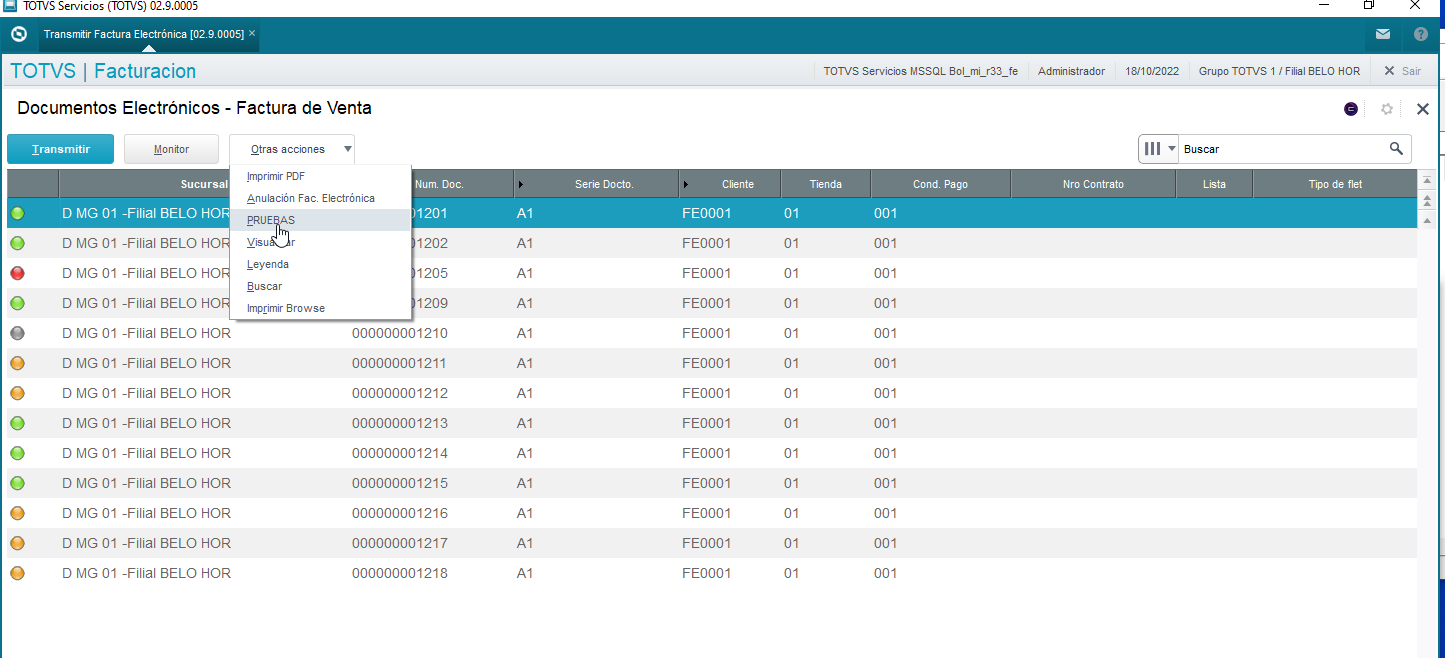Click Grupo TOTVS 1 / Filial label
Screen dimensions: 1445x658
(1279, 71)
